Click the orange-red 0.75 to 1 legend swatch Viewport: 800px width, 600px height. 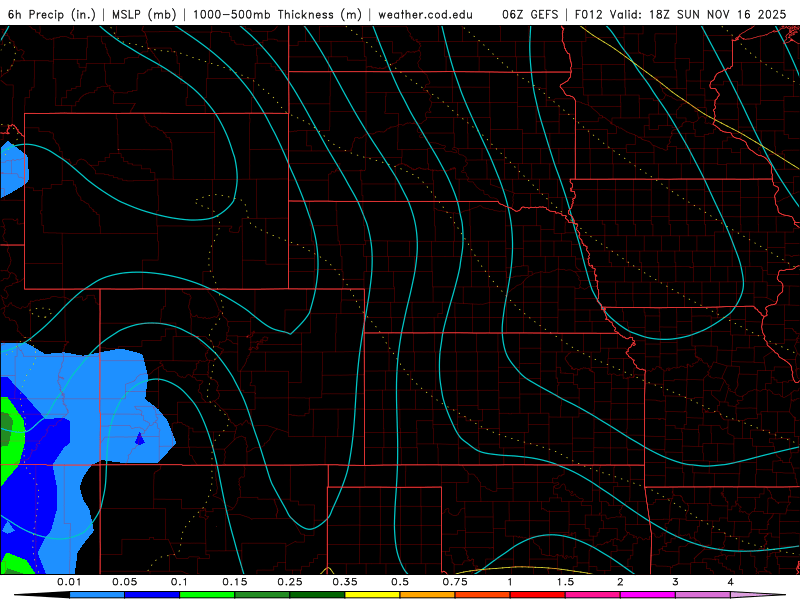pyautogui.click(x=483, y=595)
